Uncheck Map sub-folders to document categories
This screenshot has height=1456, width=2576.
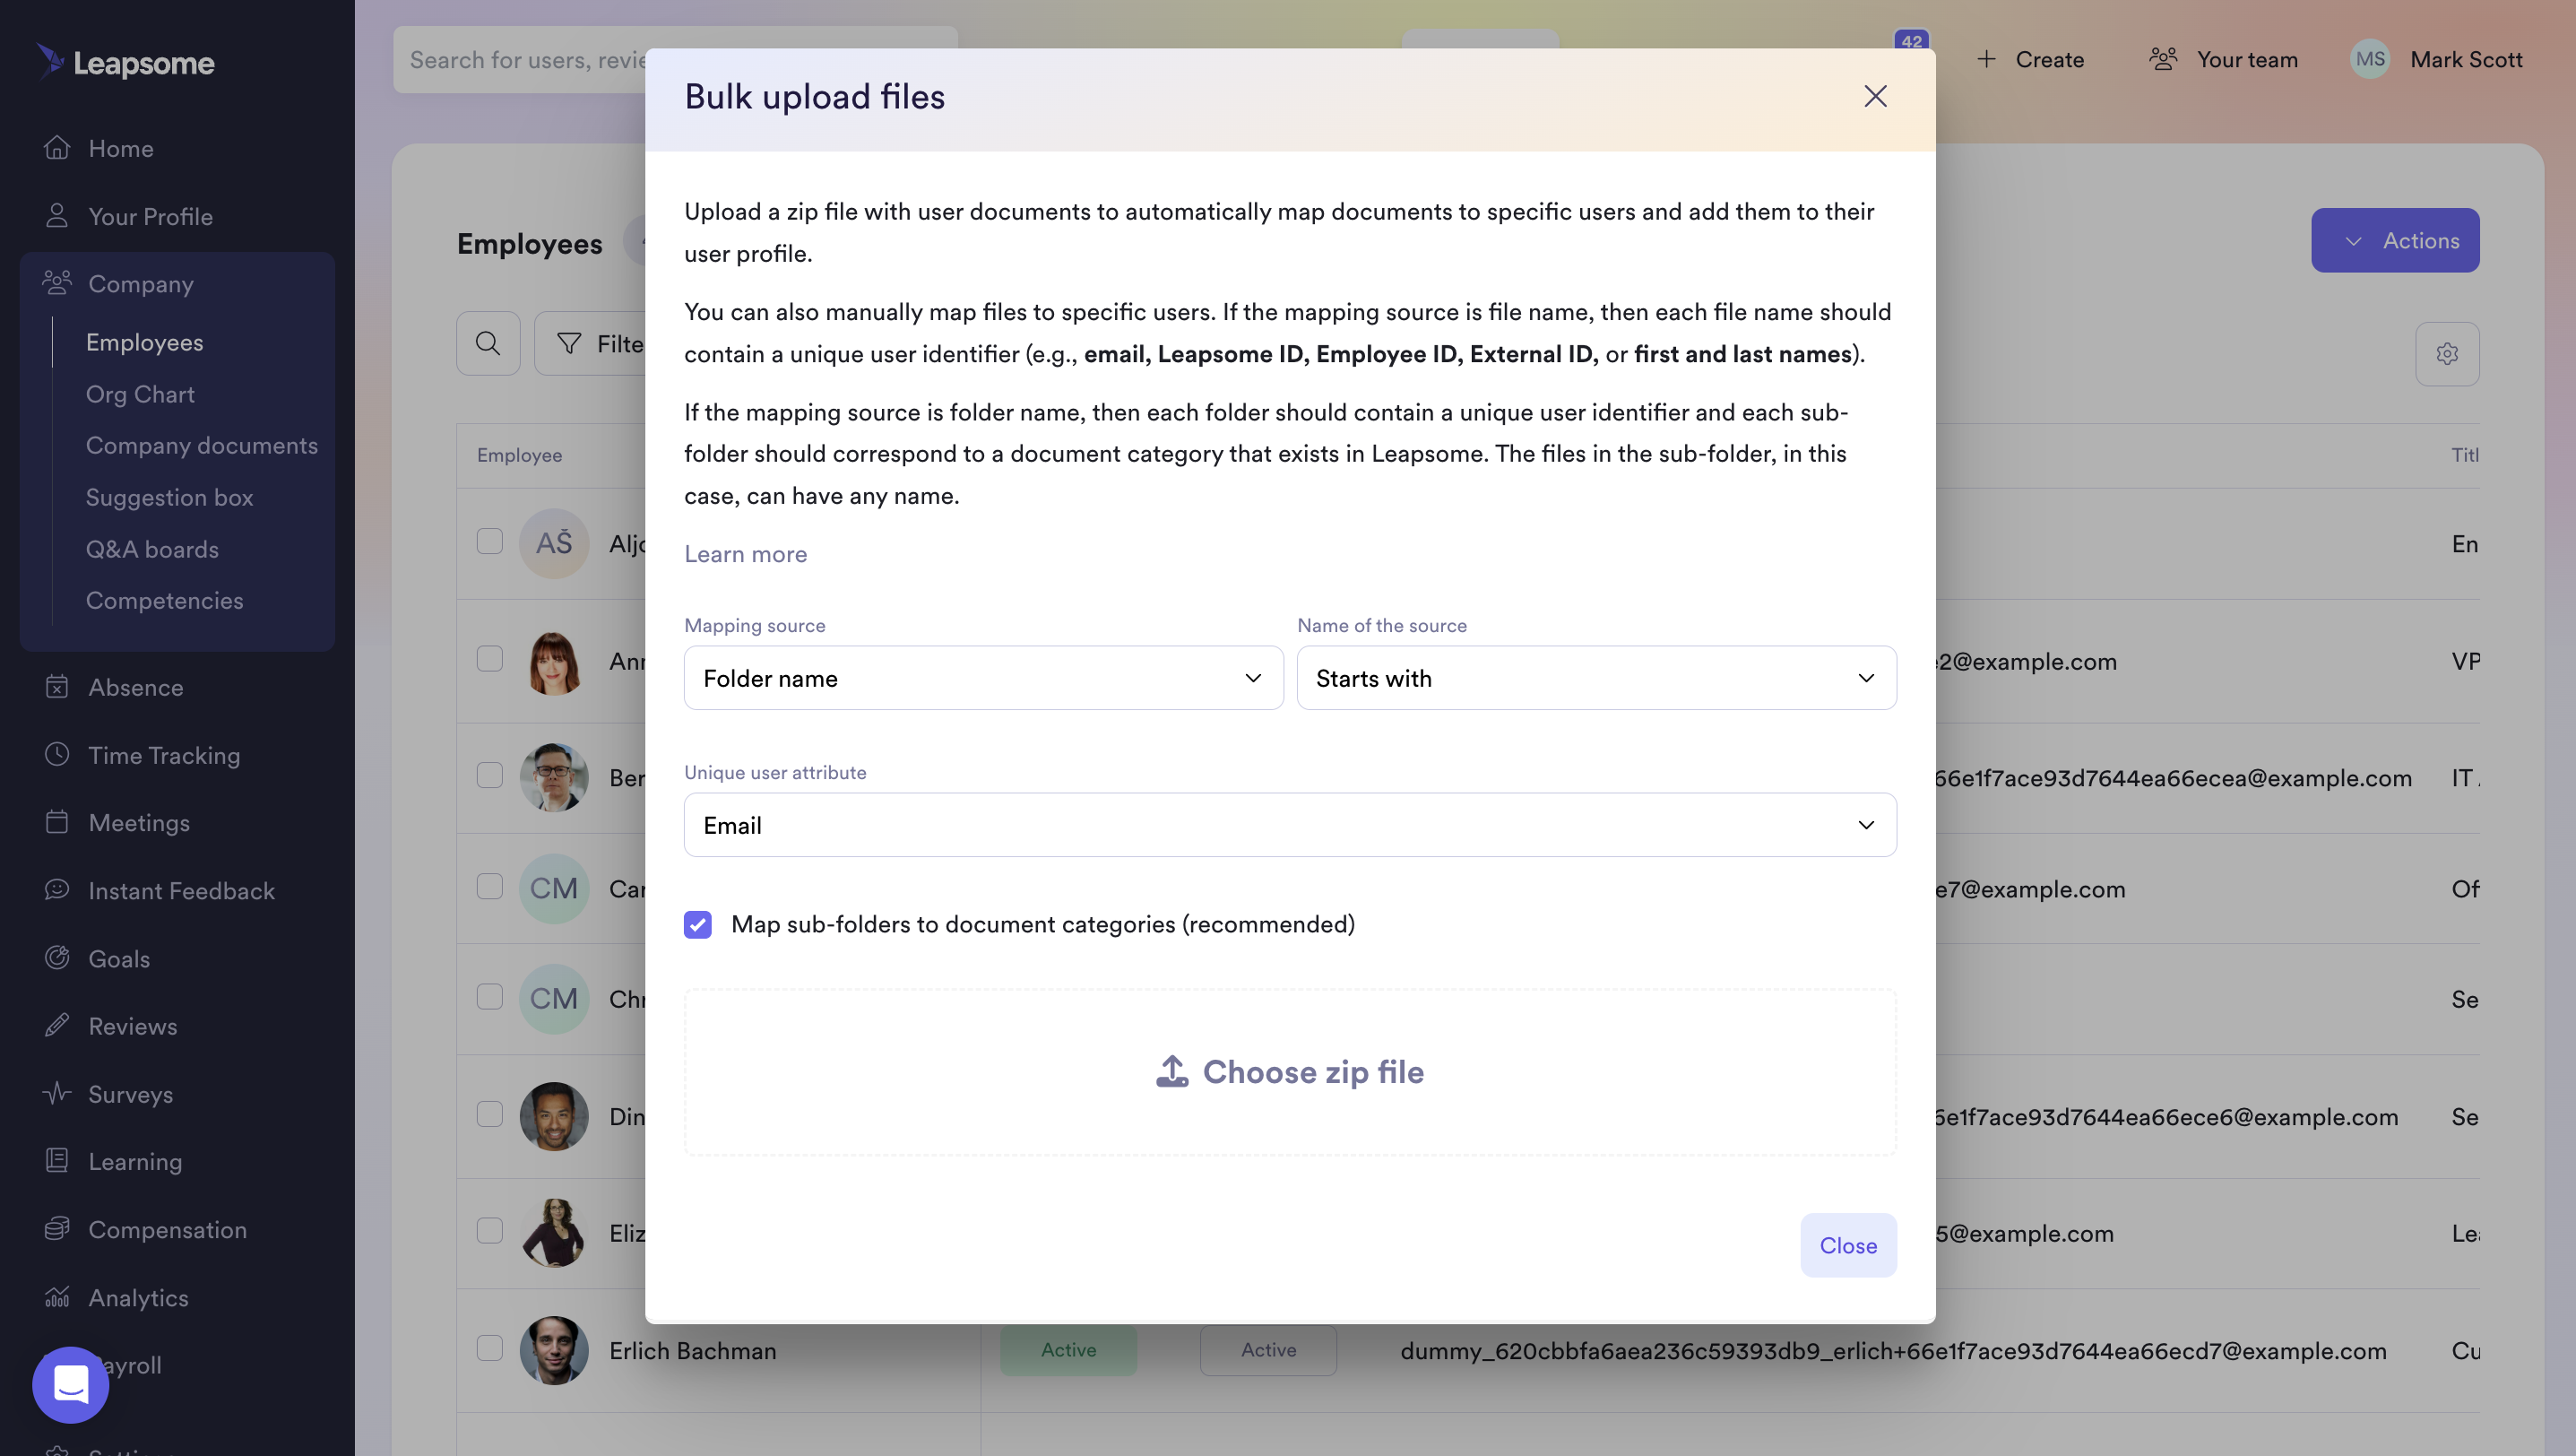point(698,924)
